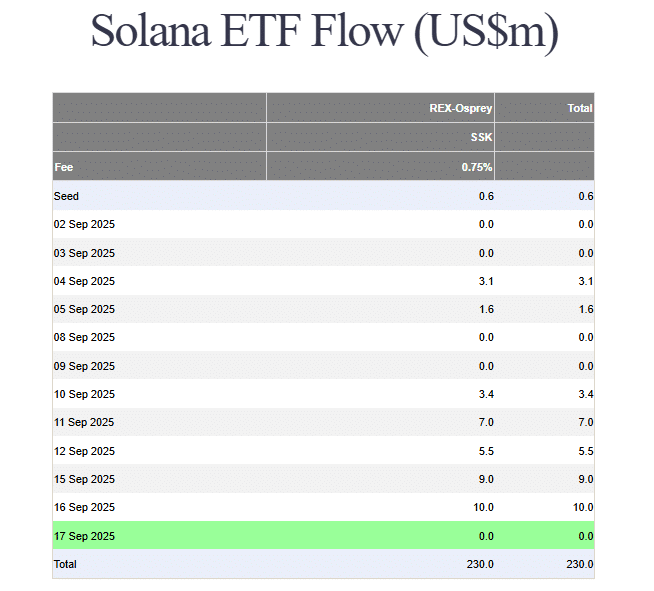Click the Total column header

pyautogui.click(x=579, y=108)
